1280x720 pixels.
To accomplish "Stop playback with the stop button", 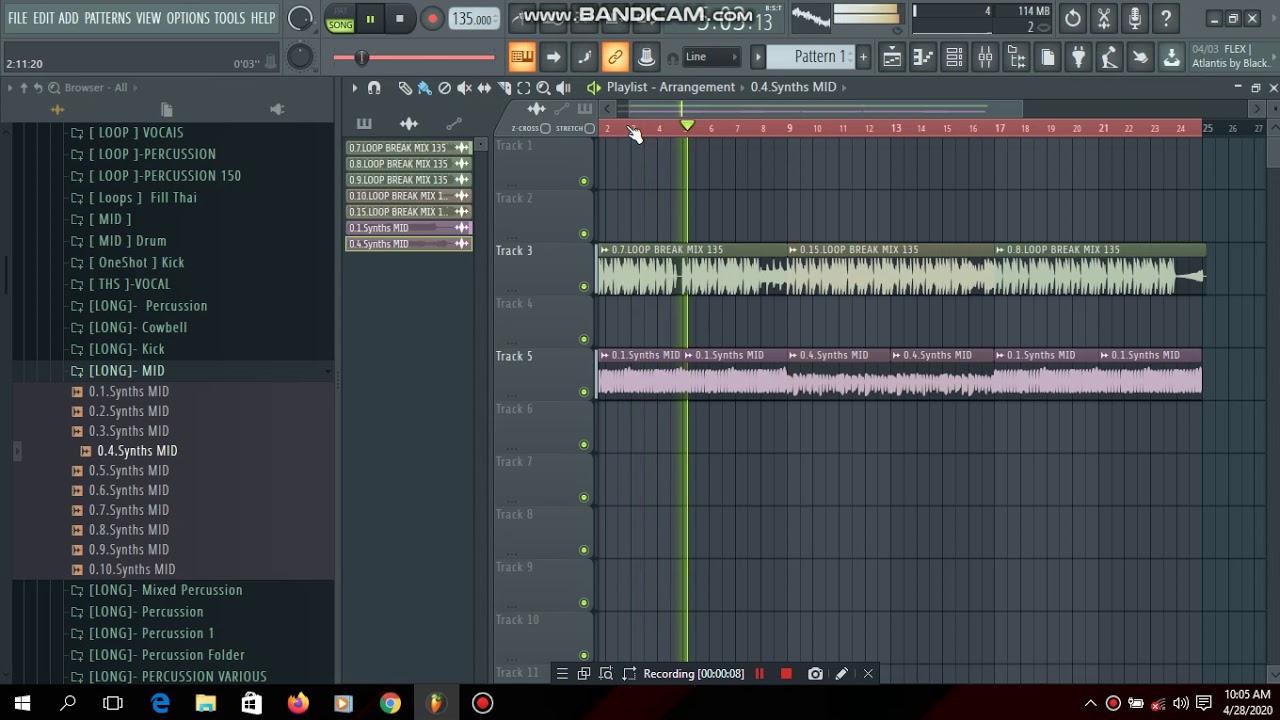I will tap(399, 19).
